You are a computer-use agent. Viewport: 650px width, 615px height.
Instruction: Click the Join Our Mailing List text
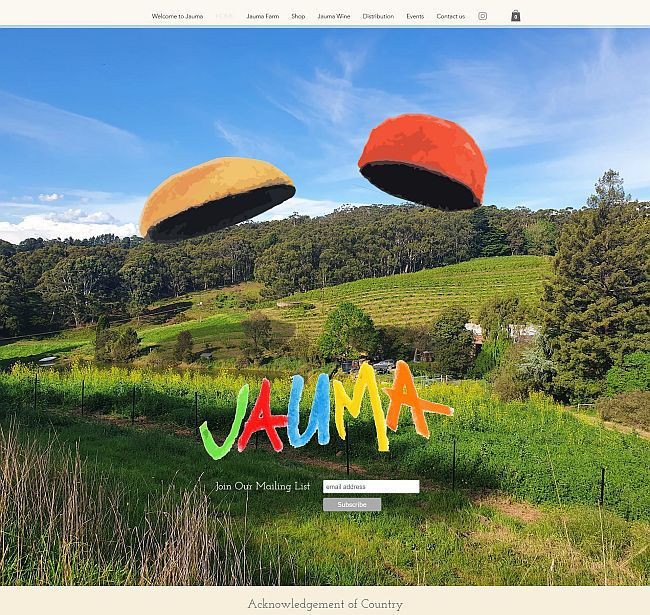[262, 487]
